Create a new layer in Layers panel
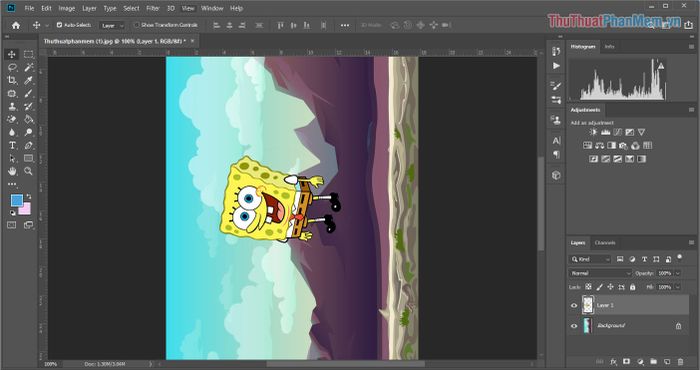The height and width of the screenshot is (370, 700). [667, 362]
